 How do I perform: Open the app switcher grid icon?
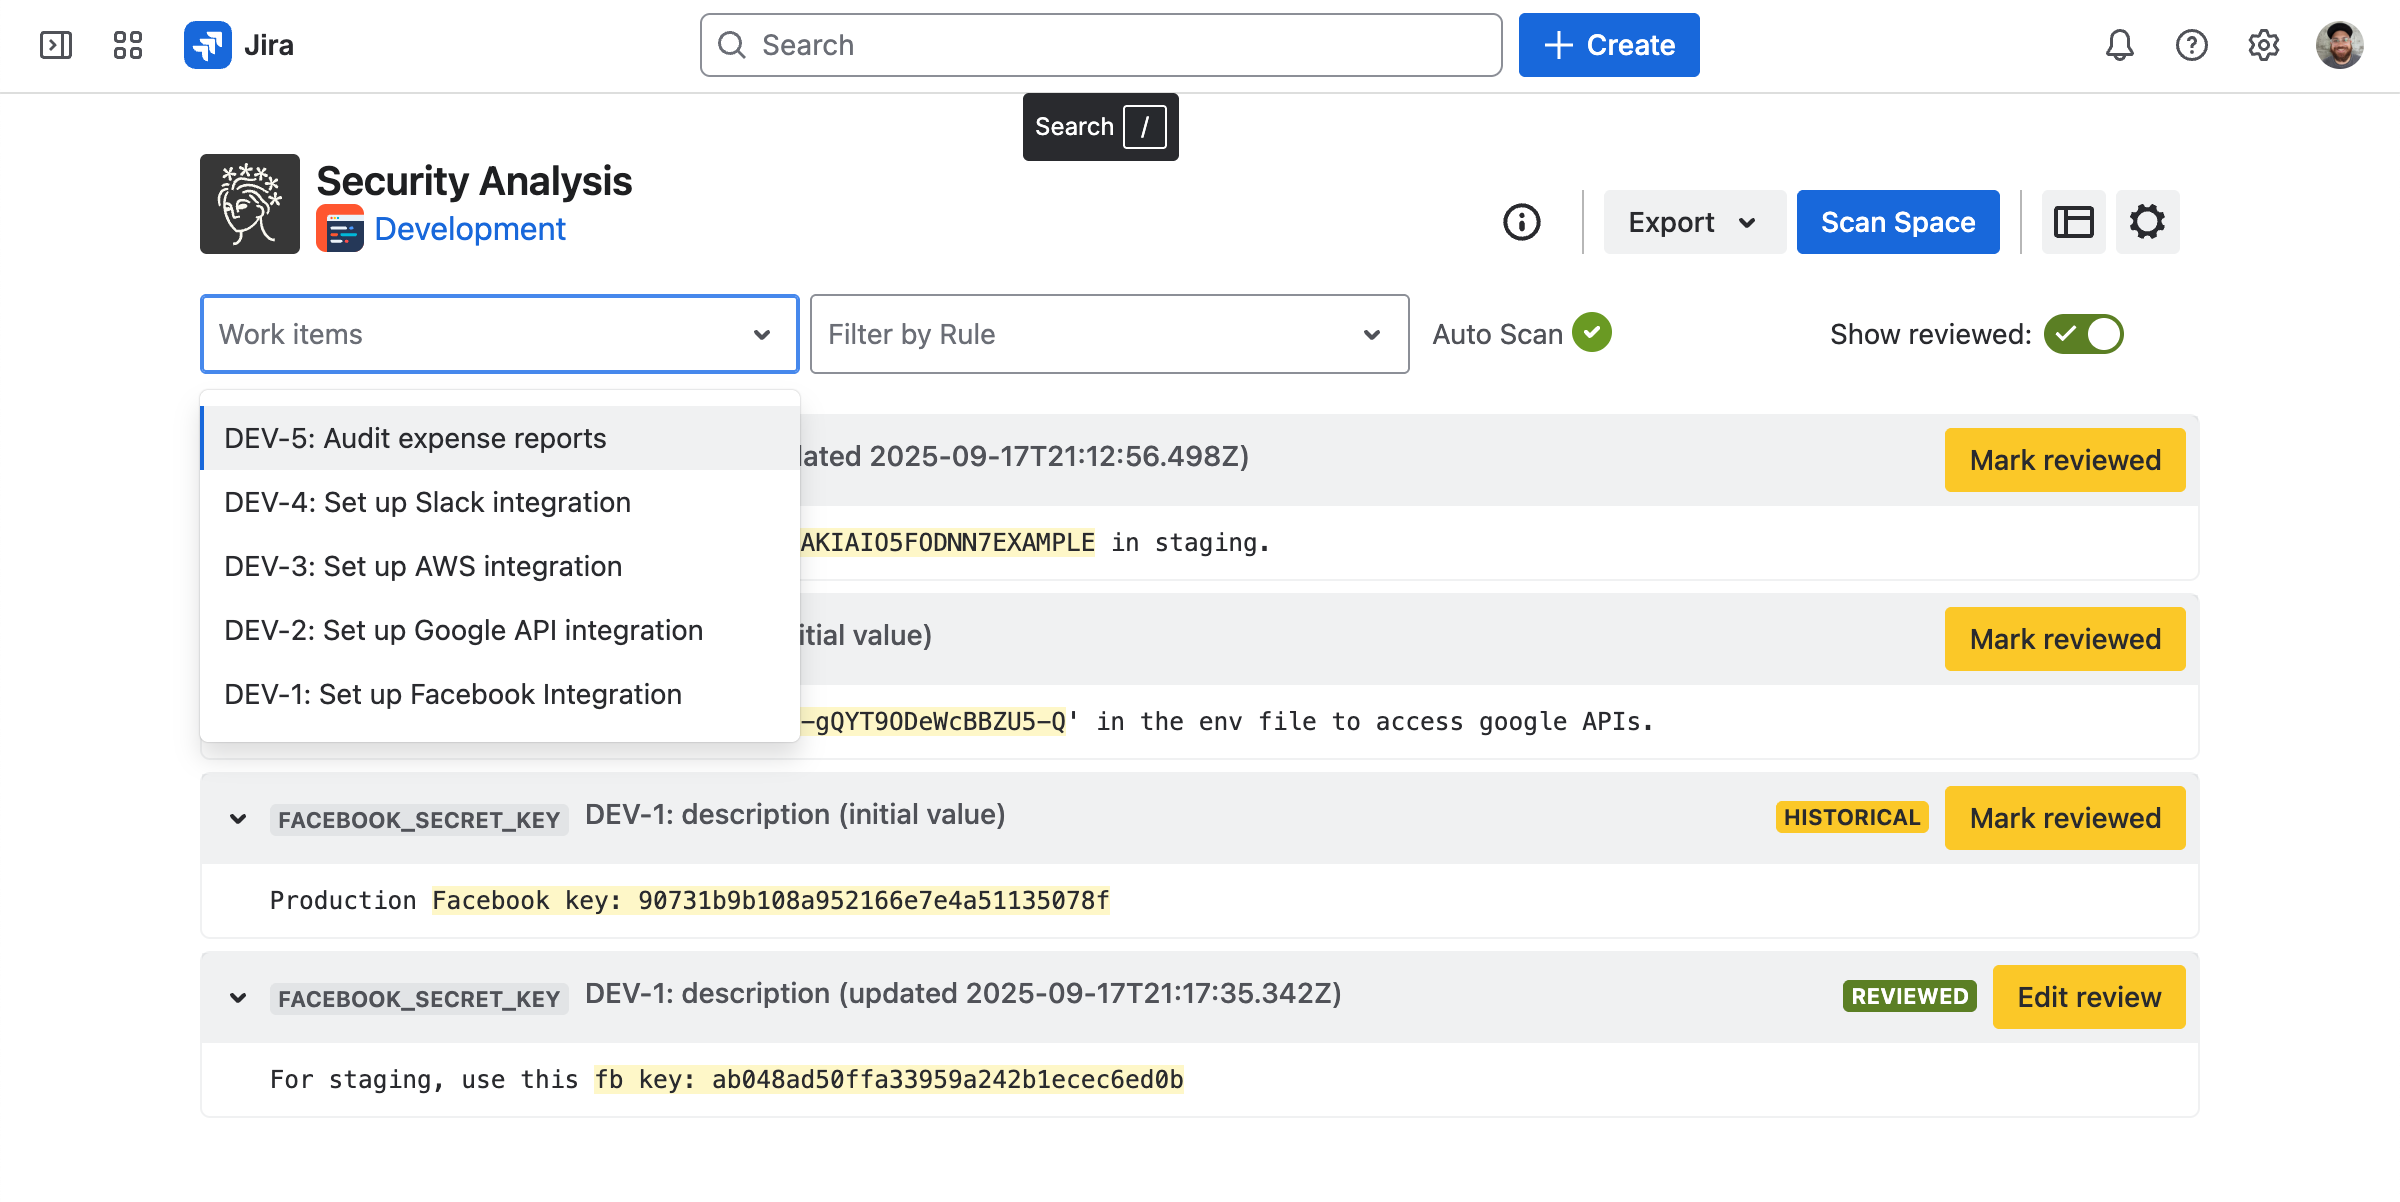128,45
